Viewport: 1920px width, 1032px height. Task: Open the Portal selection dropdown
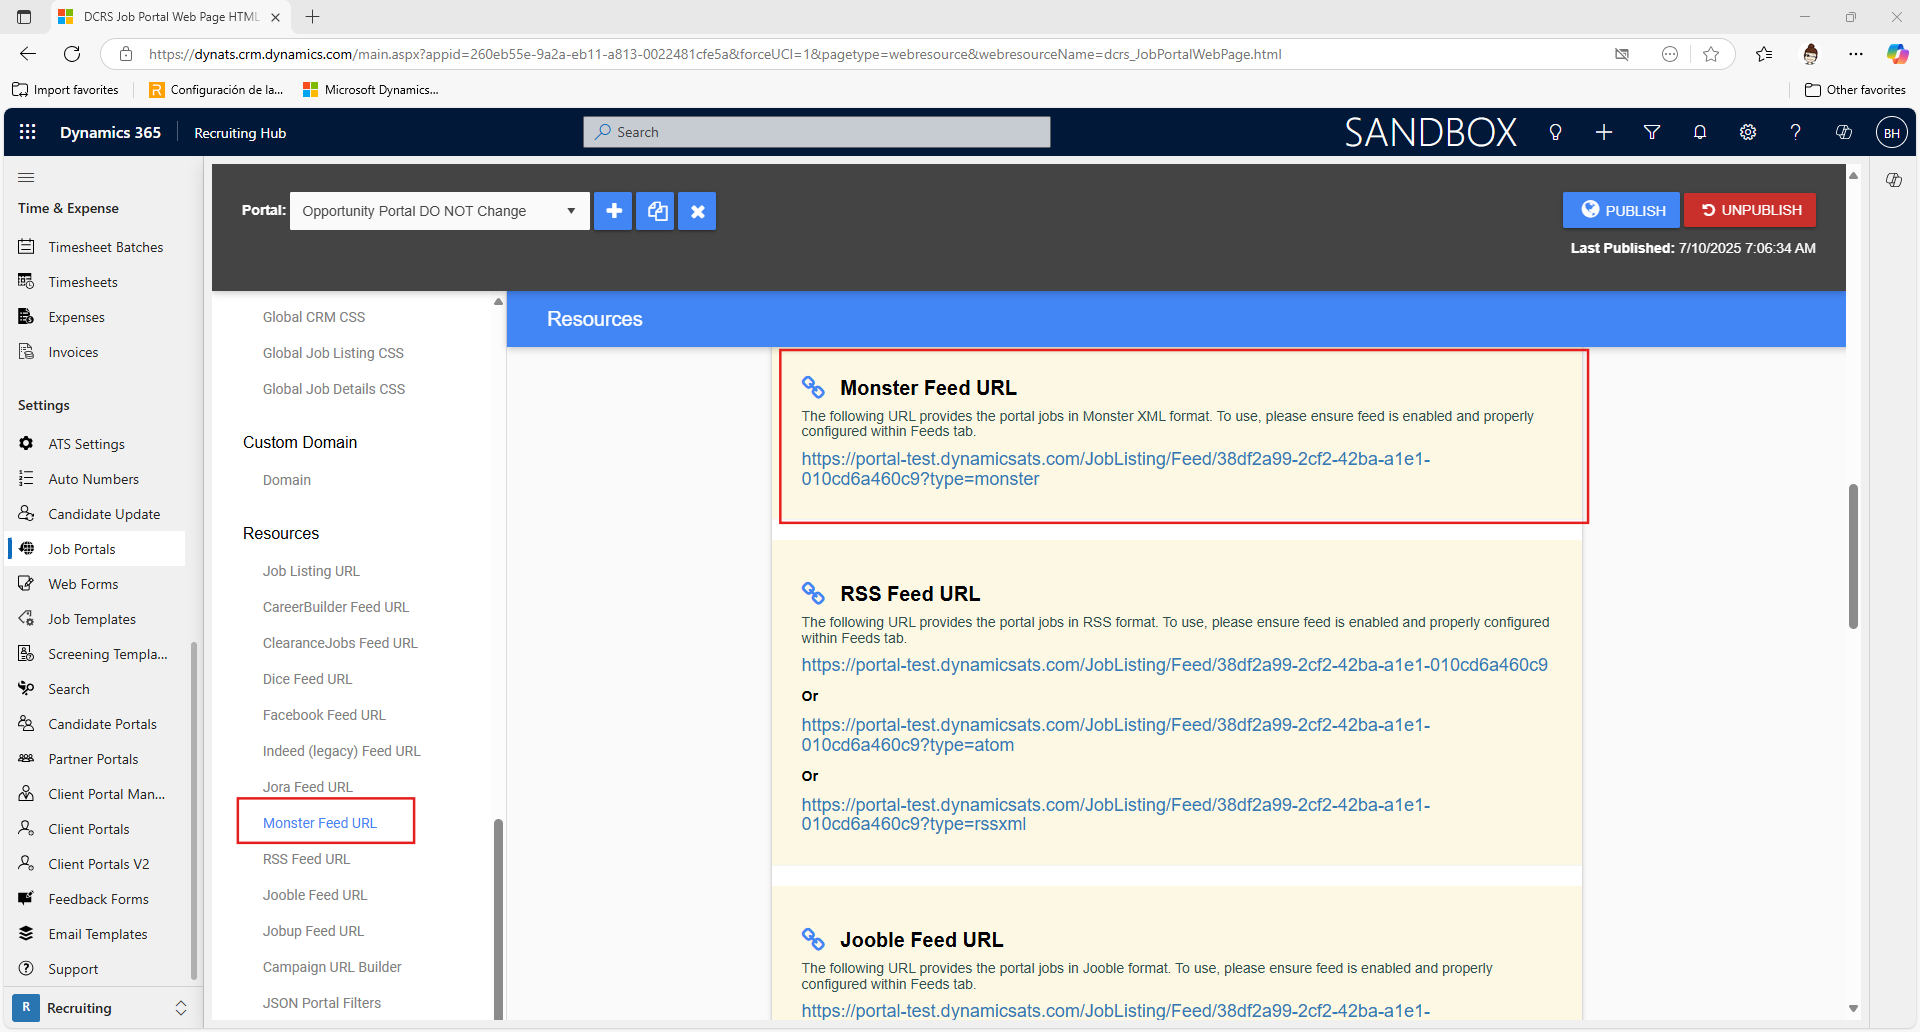tap(440, 211)
